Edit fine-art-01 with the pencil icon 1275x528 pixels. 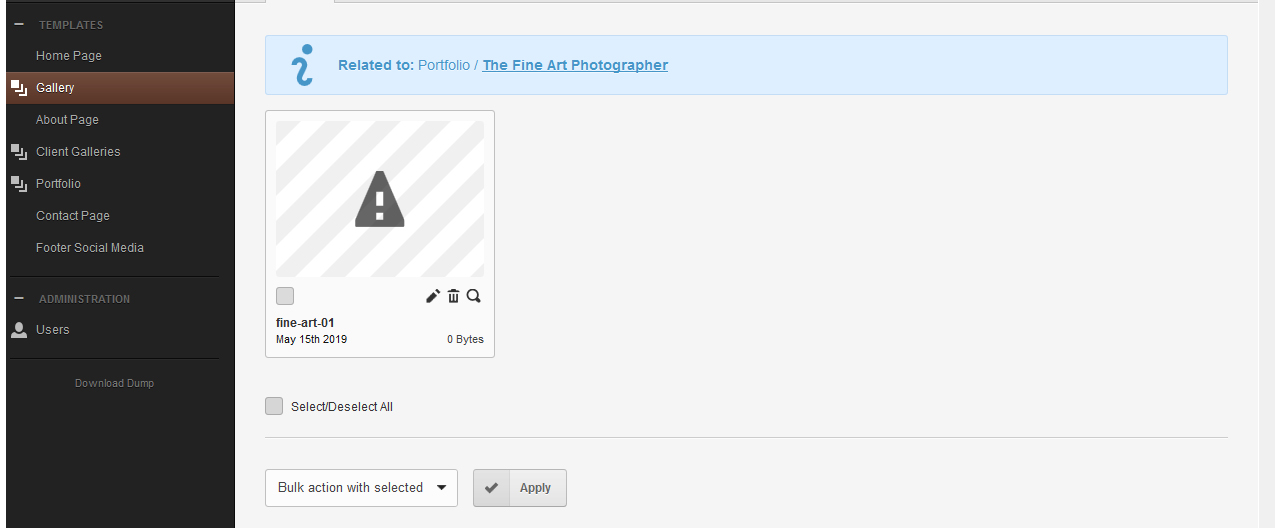pyautogui.click(x=433, y=296)
